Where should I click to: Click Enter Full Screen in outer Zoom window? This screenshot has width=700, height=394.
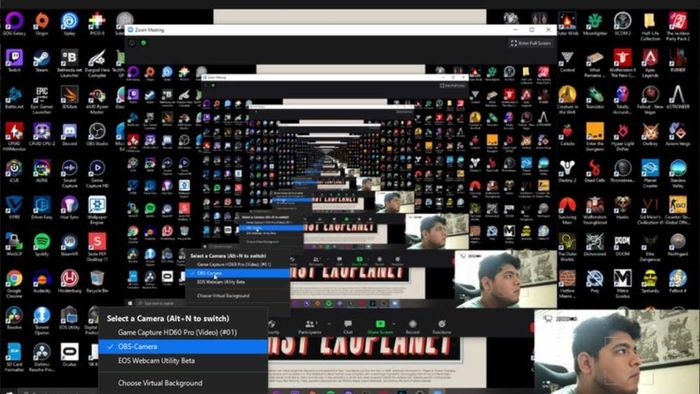[x=531, y=43]
